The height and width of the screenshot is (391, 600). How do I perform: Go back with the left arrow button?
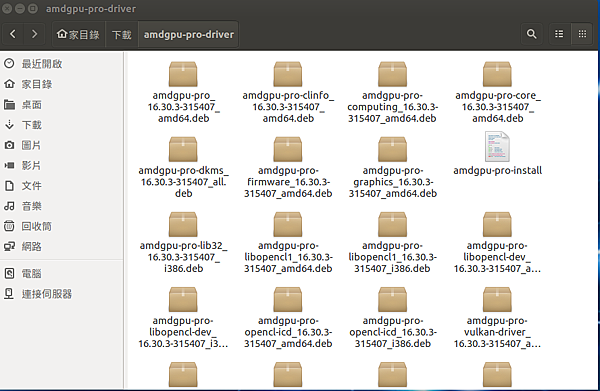13,34
